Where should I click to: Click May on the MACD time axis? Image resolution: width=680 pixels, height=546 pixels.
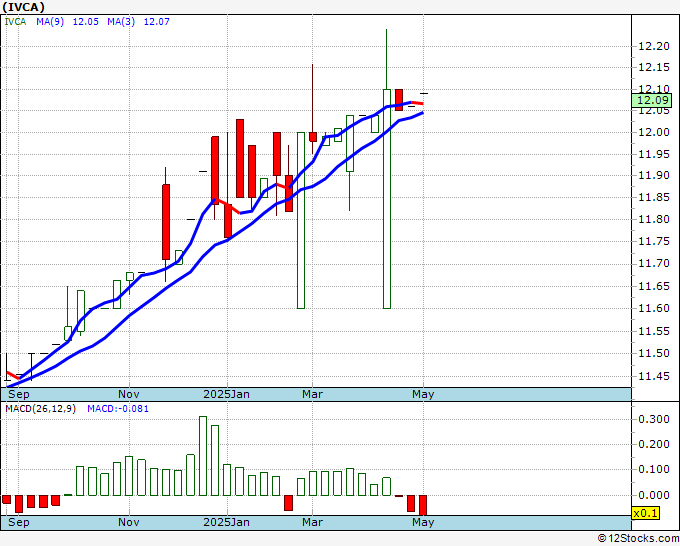[423, 522]
